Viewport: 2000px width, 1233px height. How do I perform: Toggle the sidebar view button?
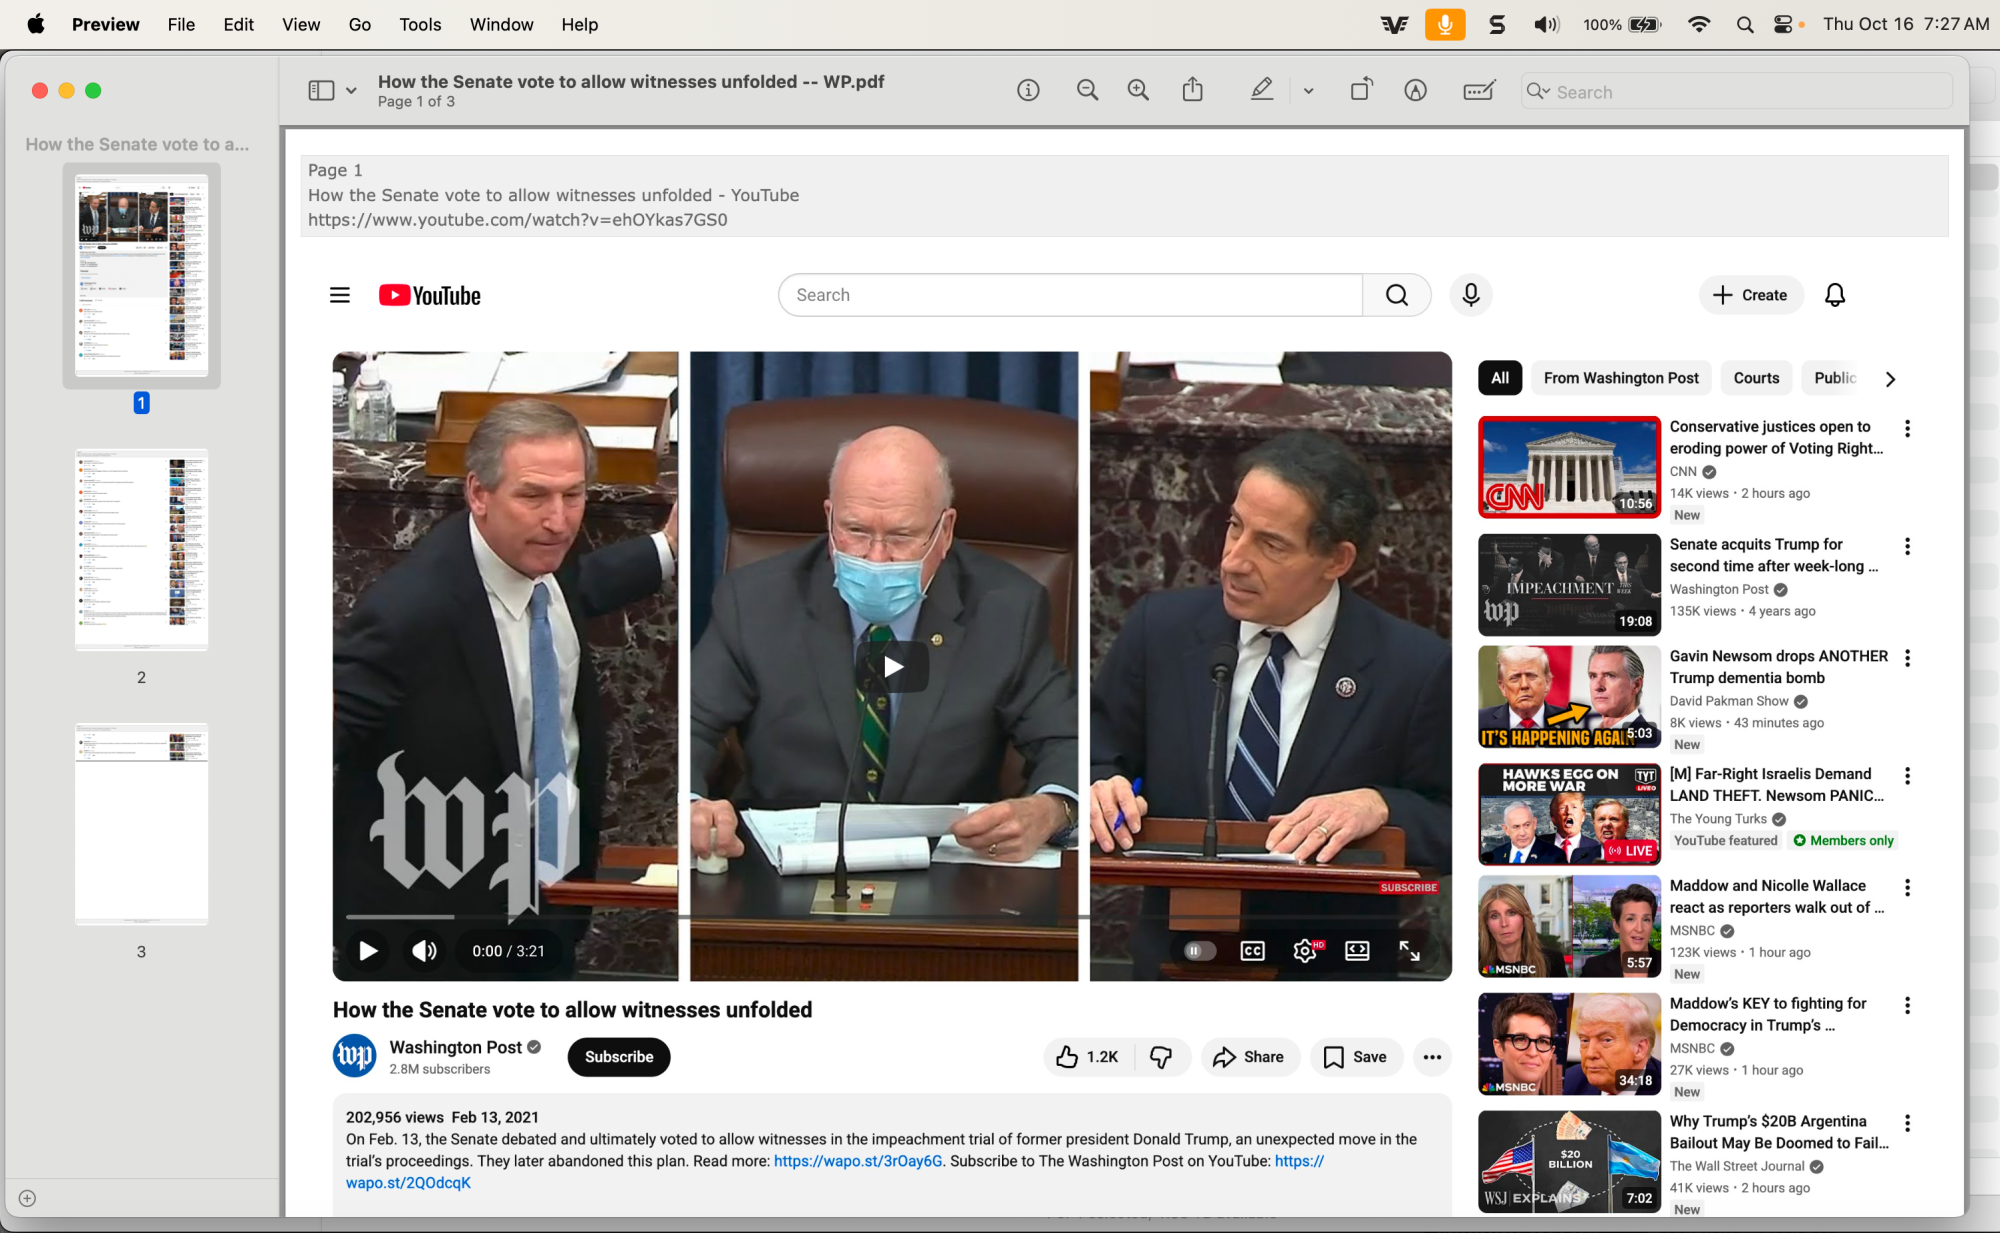[x=321, y=91]
